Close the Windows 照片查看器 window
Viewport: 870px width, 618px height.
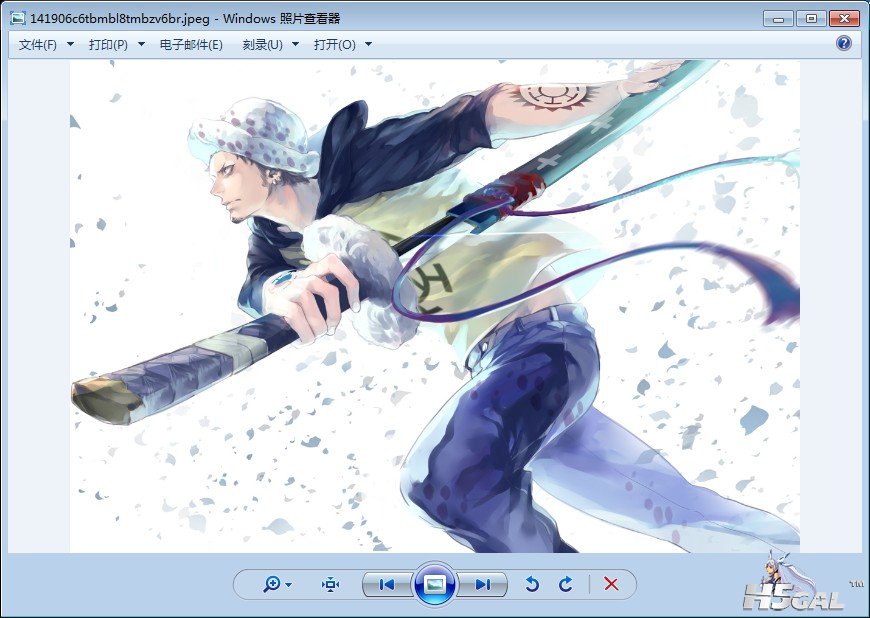[x=844, y=18]
